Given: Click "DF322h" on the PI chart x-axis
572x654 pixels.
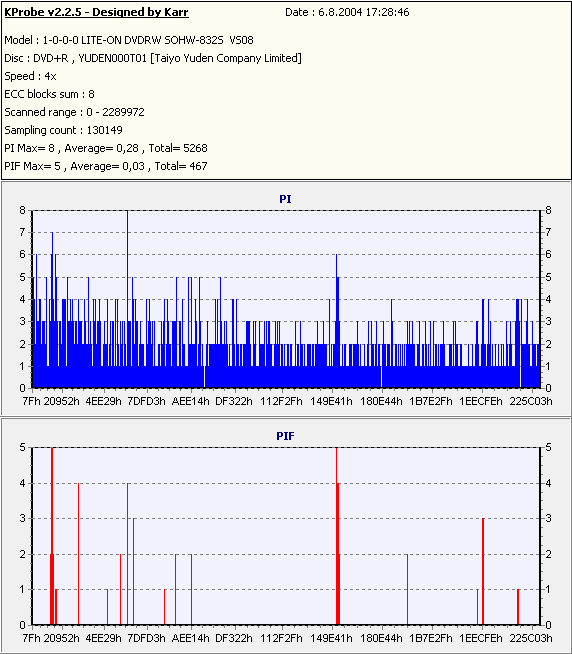Looking at the screenshot, I should pos(234,401).
